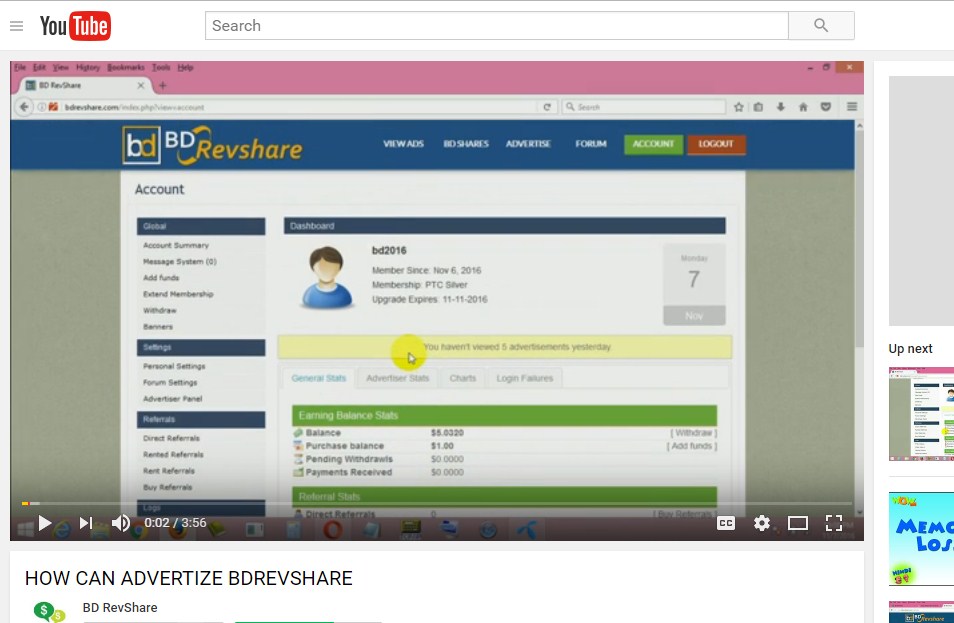Click the video title HOW CAN ADVERTIZE BDREVSHARE

click(x=189, y=579)
